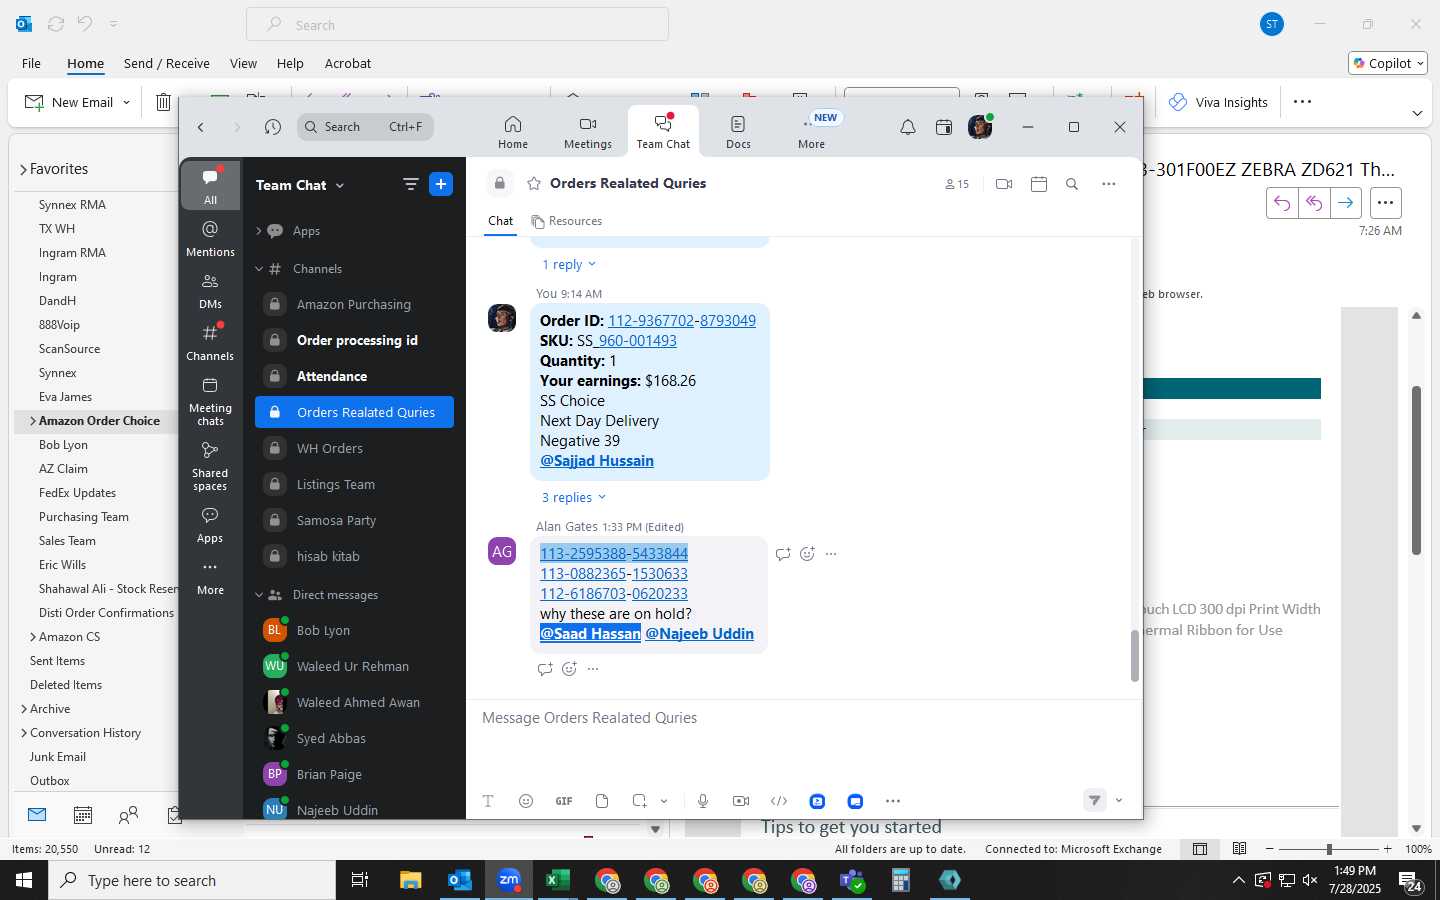Open screenshot options dropdown arrow
The height and width of the screenshot is (900, 1440).
[x=664, y=801]
